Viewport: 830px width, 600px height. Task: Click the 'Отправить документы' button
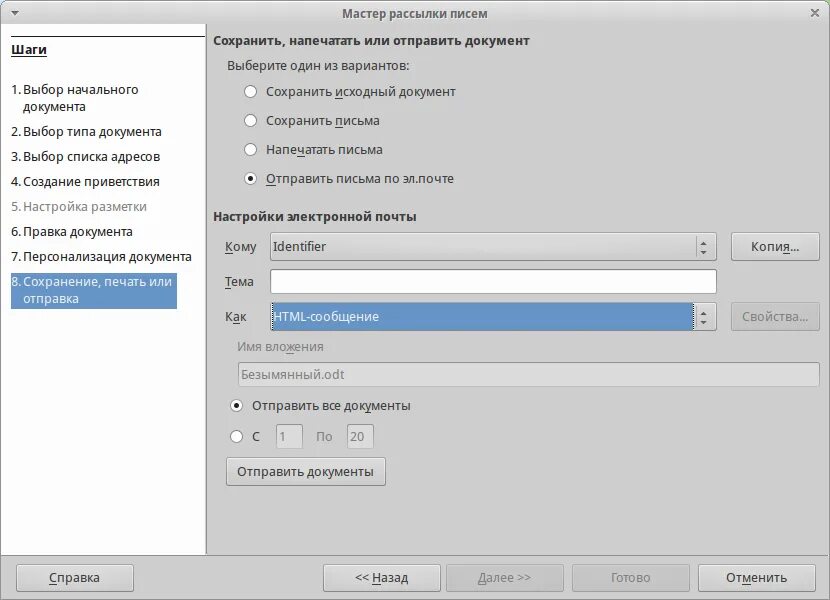(305, 472)
